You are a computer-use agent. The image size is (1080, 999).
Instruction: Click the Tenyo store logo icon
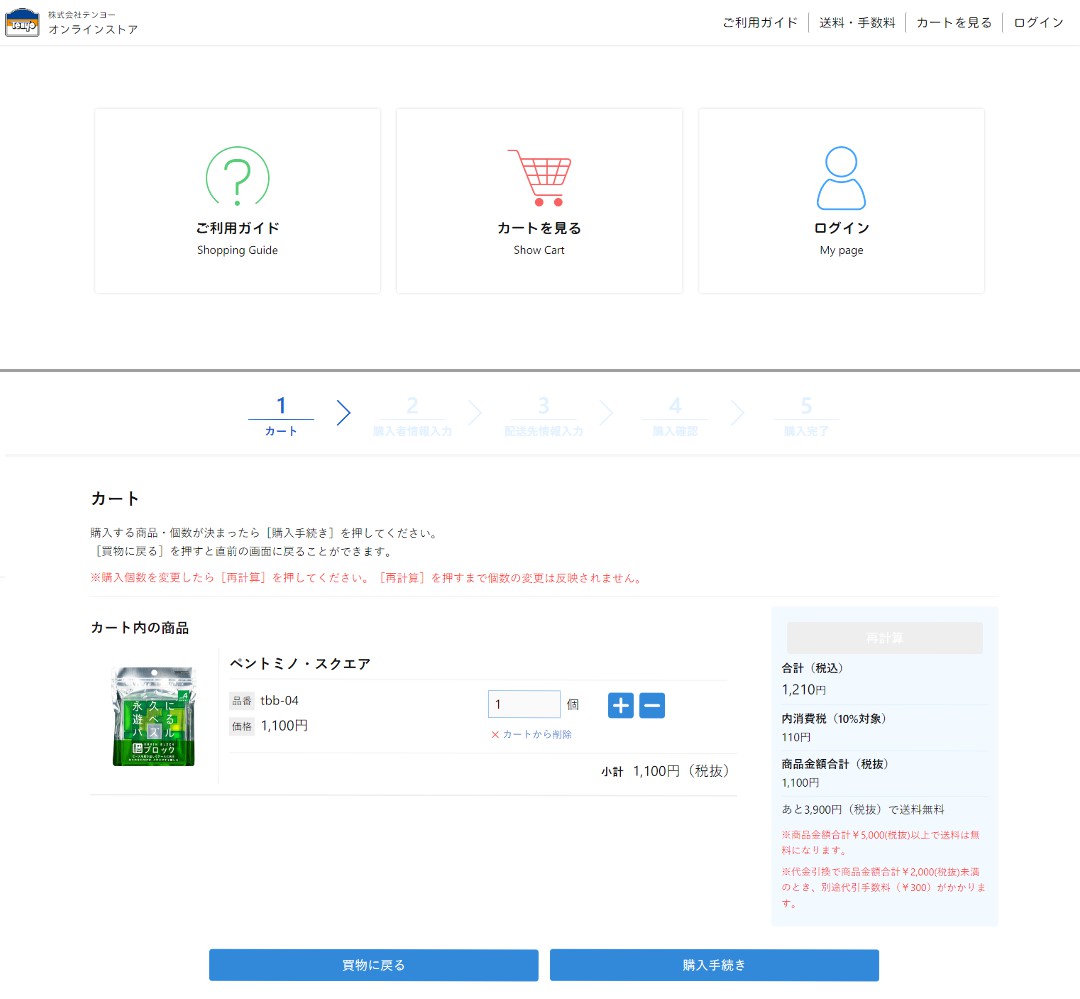point(22,22)
